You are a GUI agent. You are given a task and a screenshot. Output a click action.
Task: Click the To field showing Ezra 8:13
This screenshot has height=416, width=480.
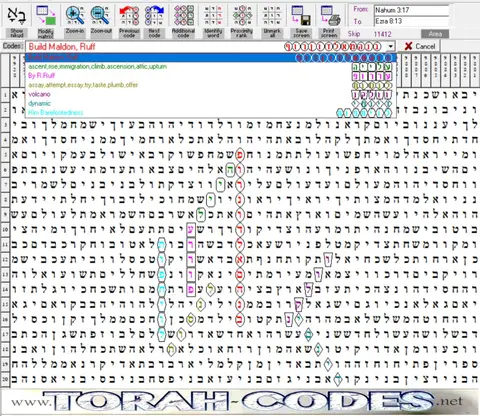coord(411,21)
